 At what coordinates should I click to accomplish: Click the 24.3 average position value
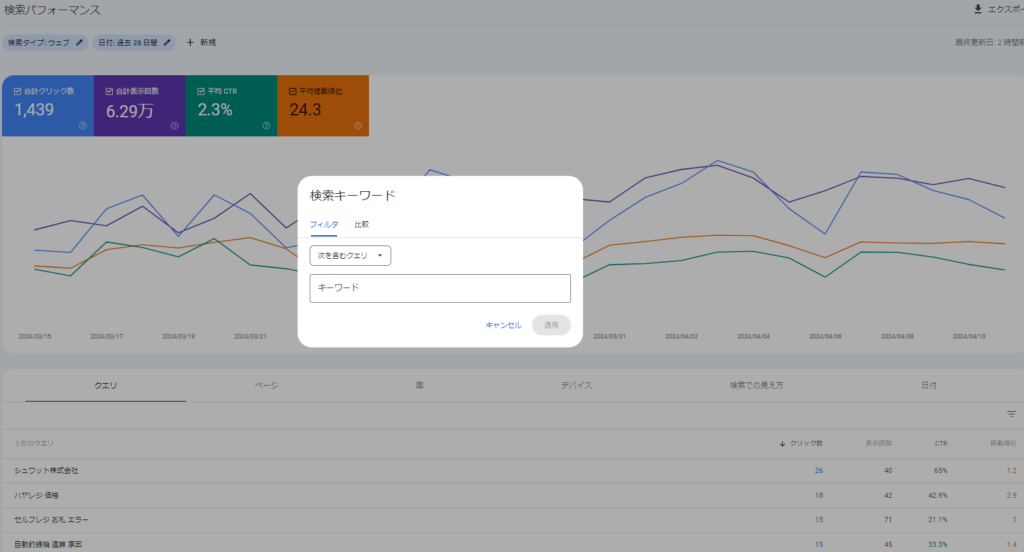pos(305,110)
